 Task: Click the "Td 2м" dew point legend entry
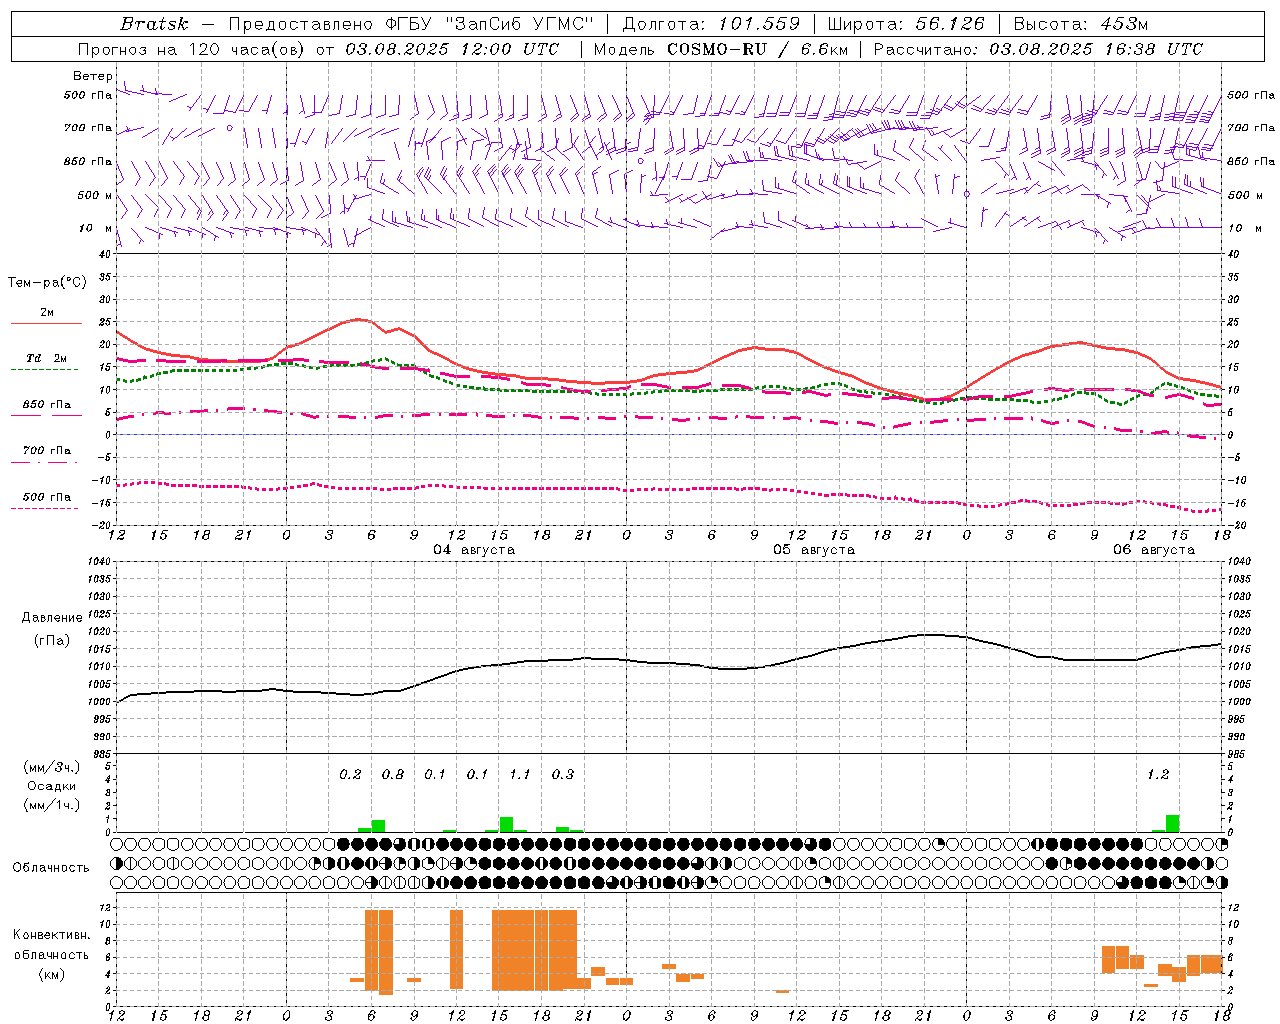tap(47, 358)
